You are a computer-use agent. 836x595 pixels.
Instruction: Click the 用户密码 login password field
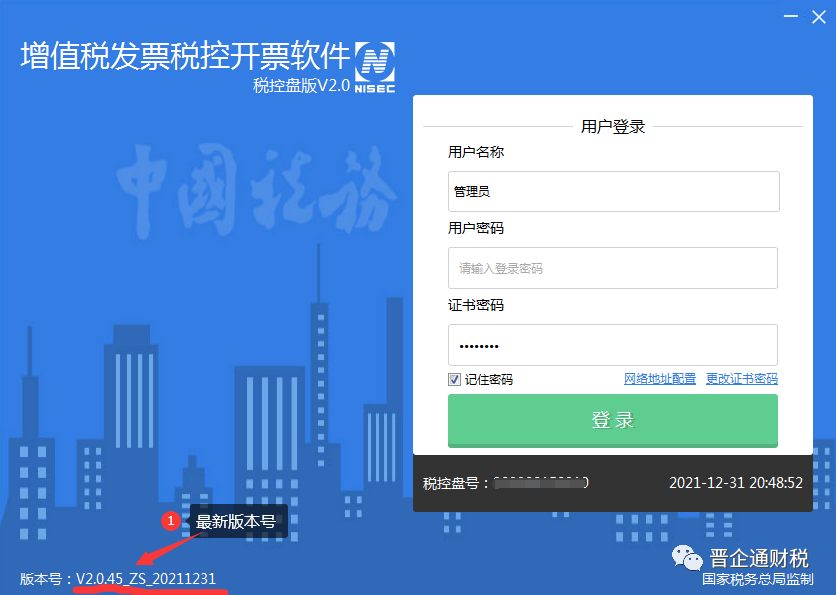[613, 268]
